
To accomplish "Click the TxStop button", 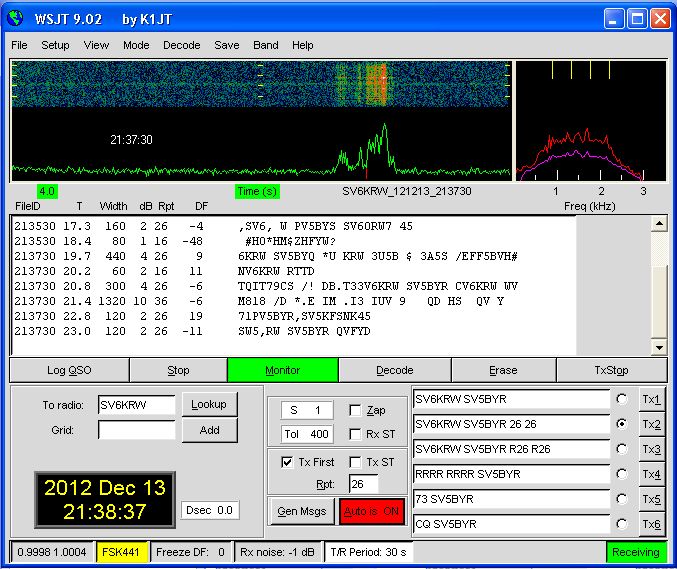I will point(611,370).
